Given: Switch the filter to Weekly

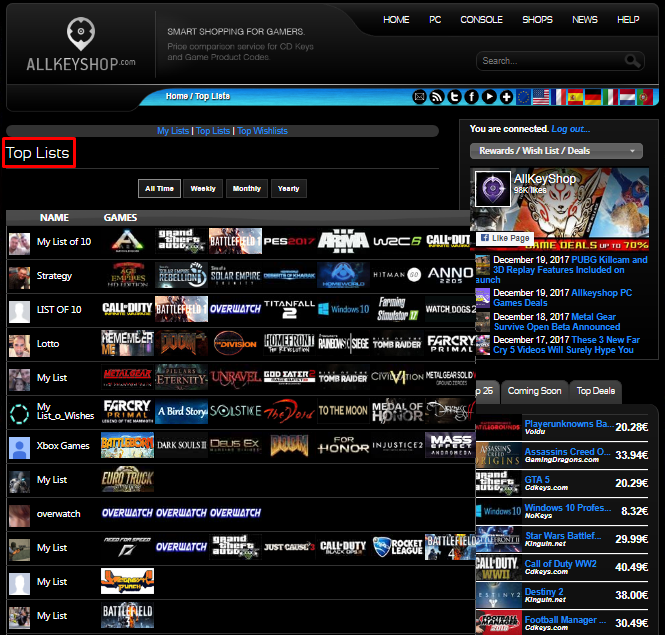Looking at the screenshot, I should point(203,188).
